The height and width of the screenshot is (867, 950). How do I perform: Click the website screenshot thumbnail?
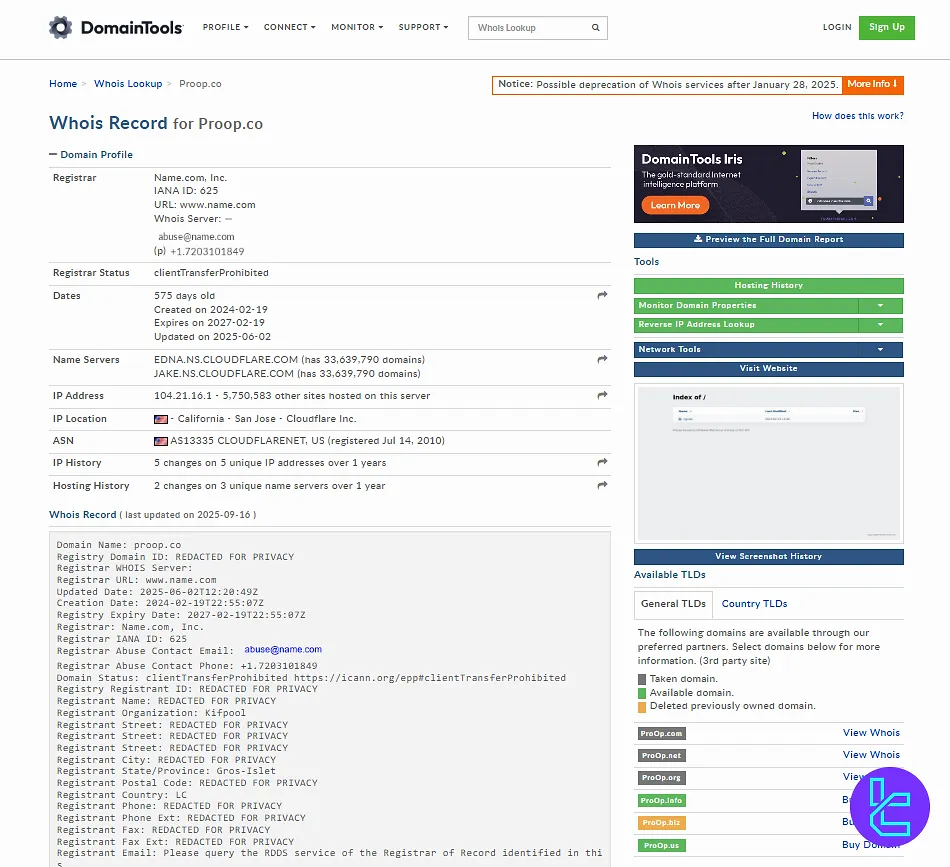(x=768, y=464)
